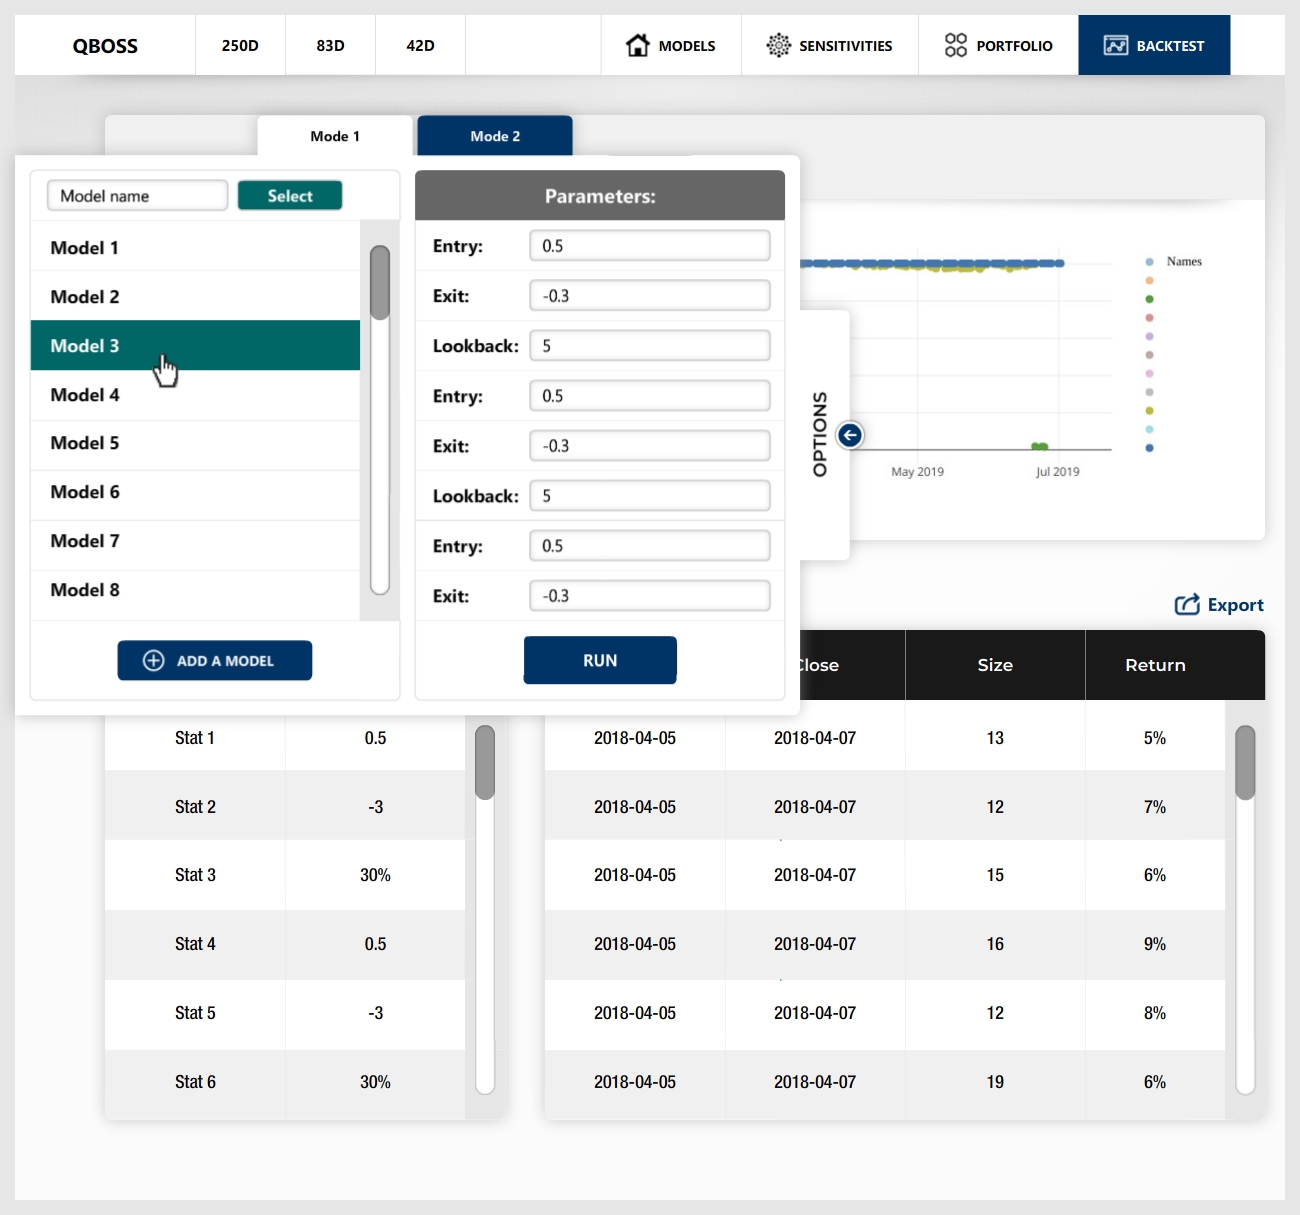This screenshot has width=1300, height=1215.
Task: Click the green Select button
Action: 290,196
